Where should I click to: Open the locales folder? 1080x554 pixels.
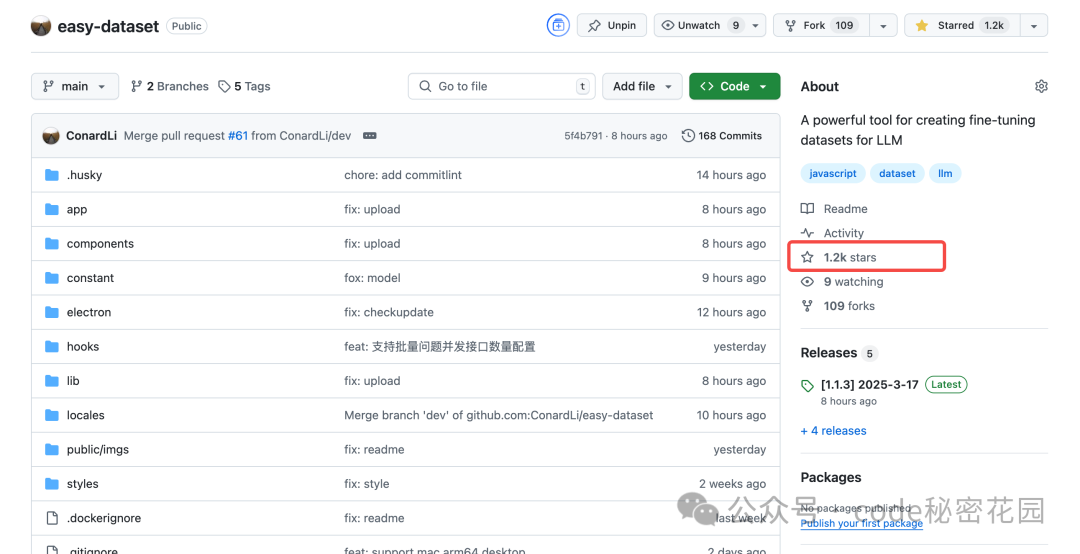click(x=85, y=416)
